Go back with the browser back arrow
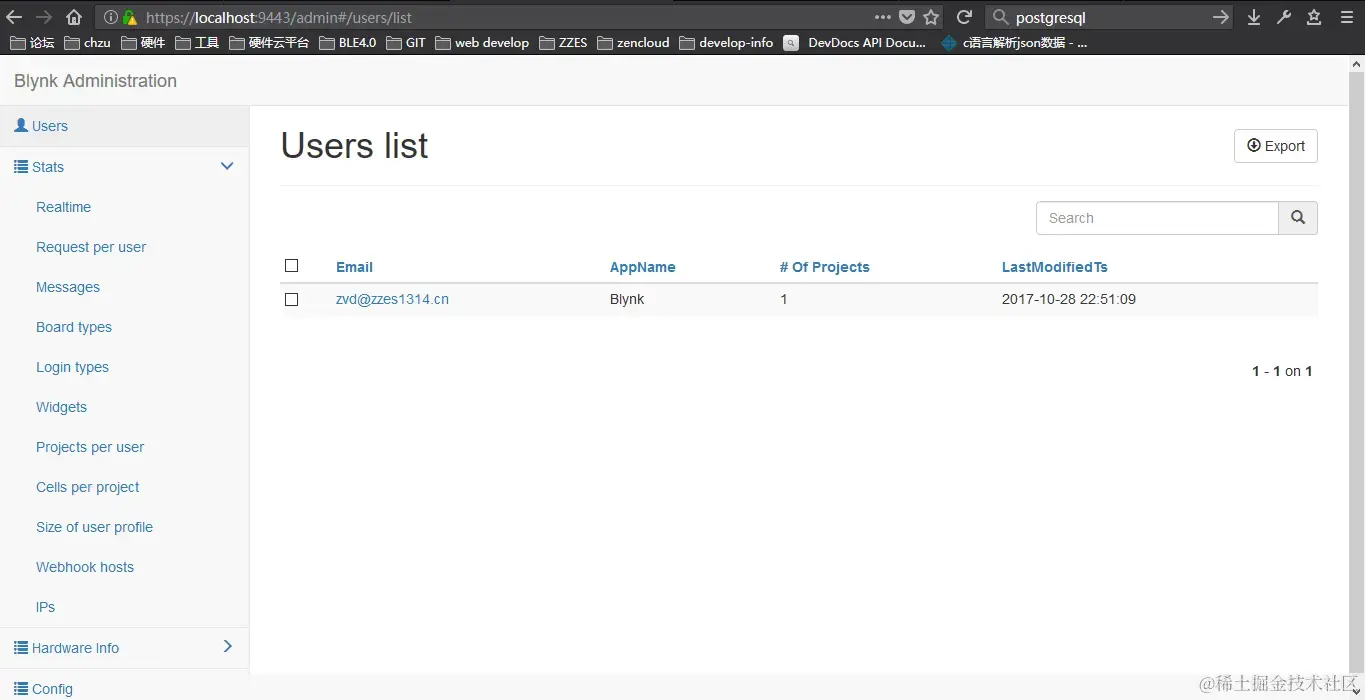Image resolution: width=1365 pixels, height=700 pixels. click(x=14, y=17)
